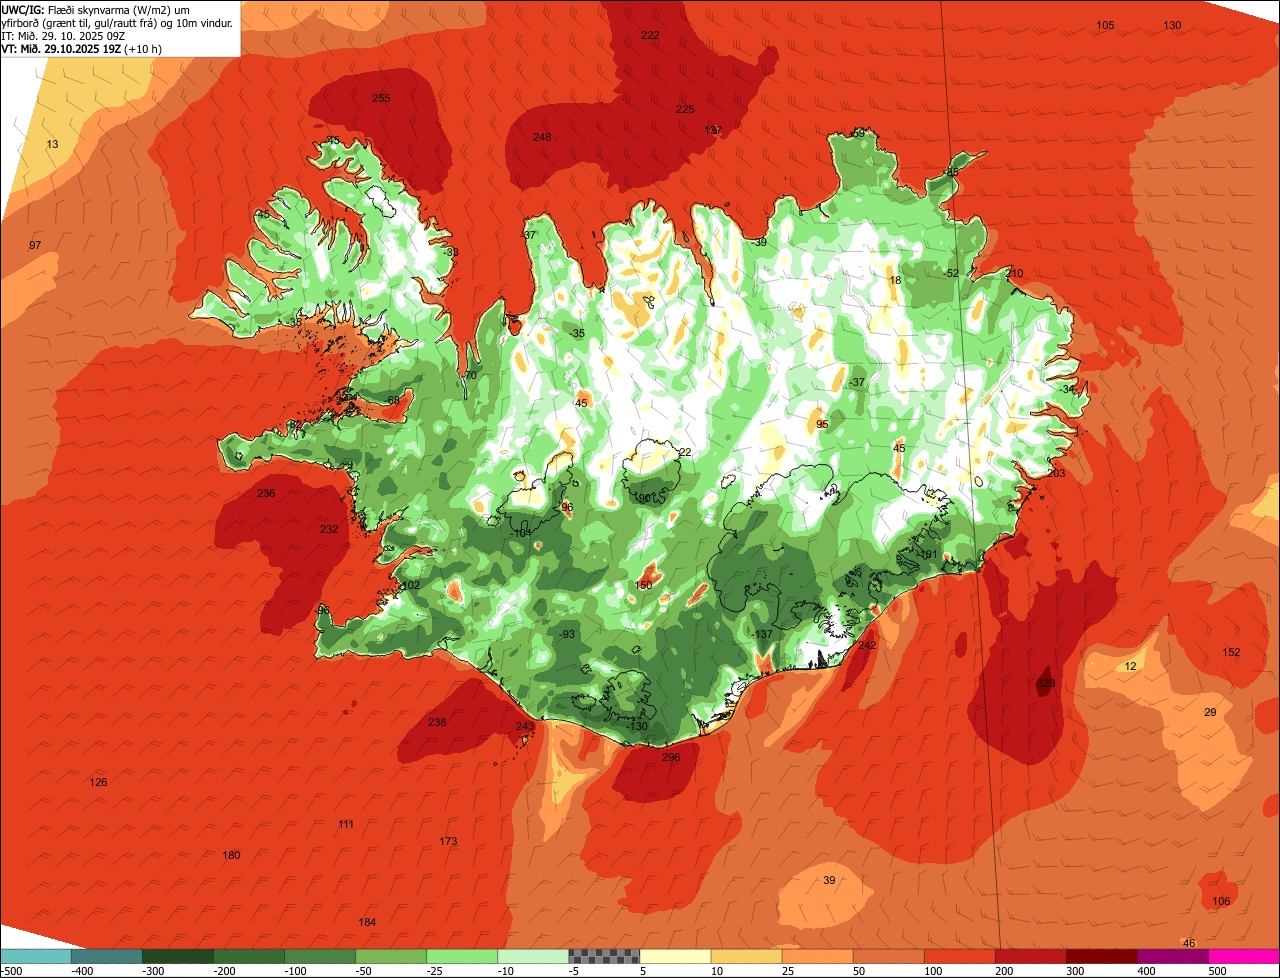Click the light teal swatch between -500 and -400
Viewport: 1280px width, 978px height.
(x=36, y=956)
